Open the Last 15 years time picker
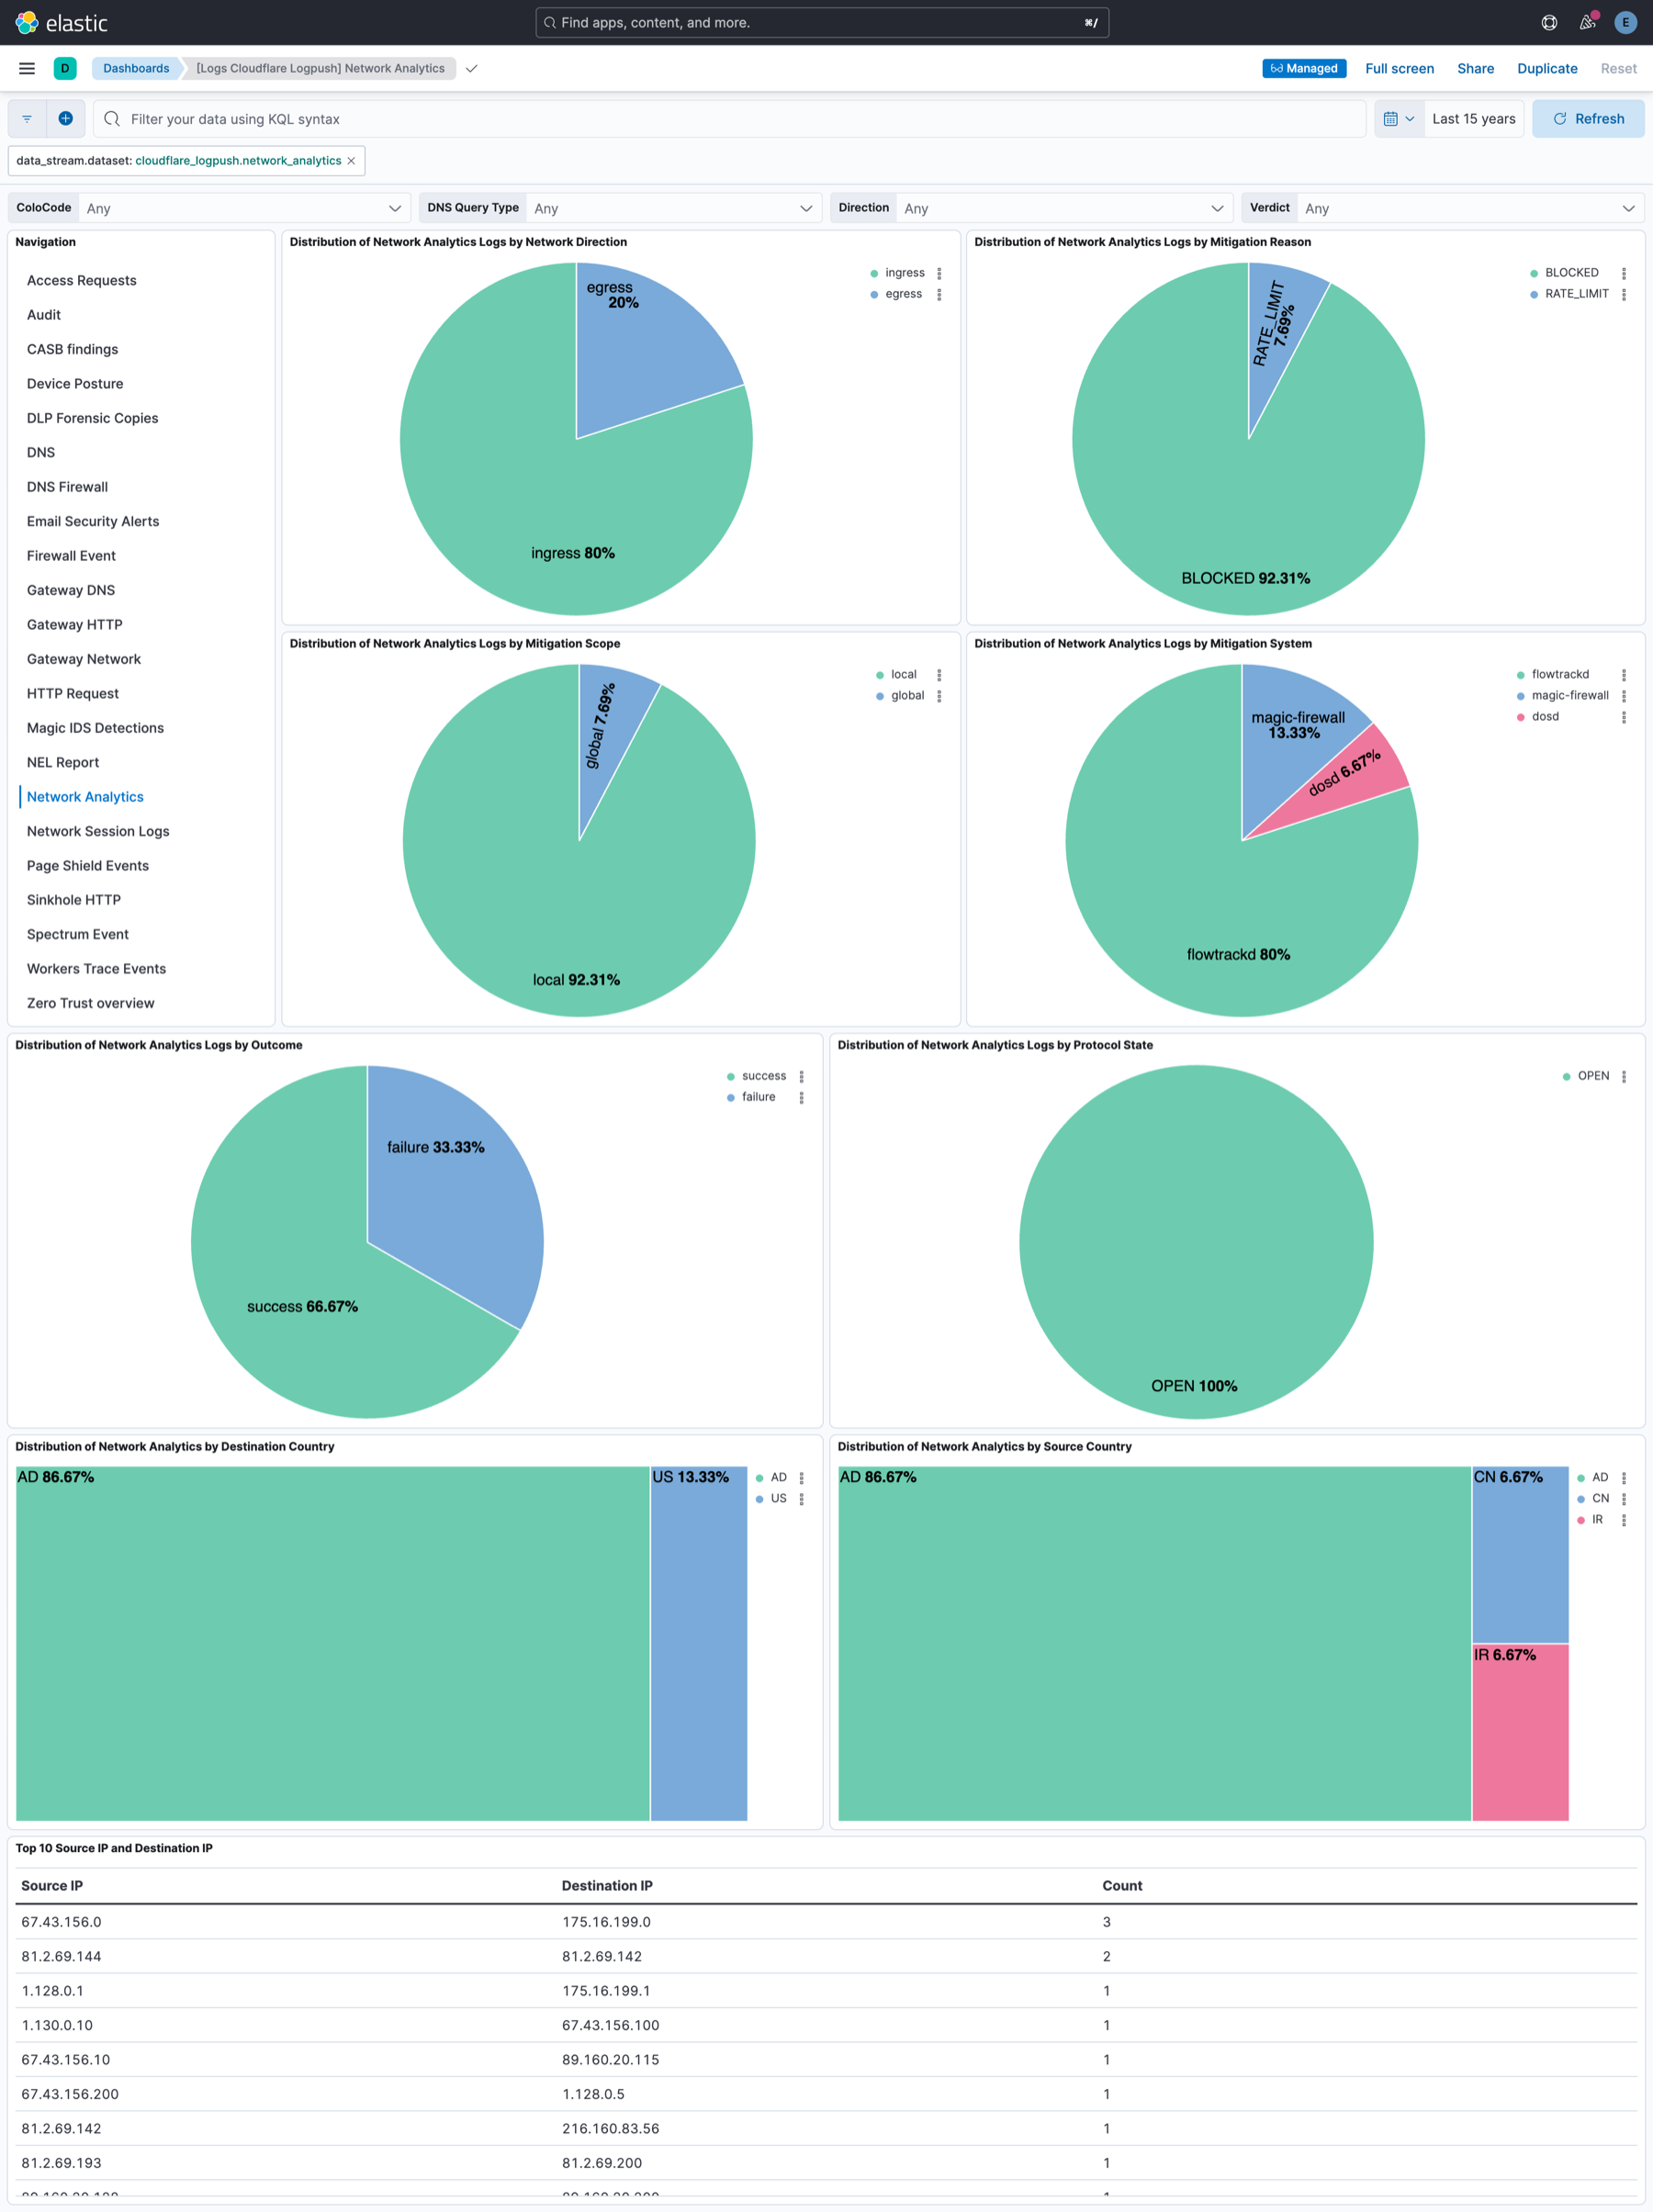The width and height of the screenshot is (1653, 2212). [x=1473, y=118]
